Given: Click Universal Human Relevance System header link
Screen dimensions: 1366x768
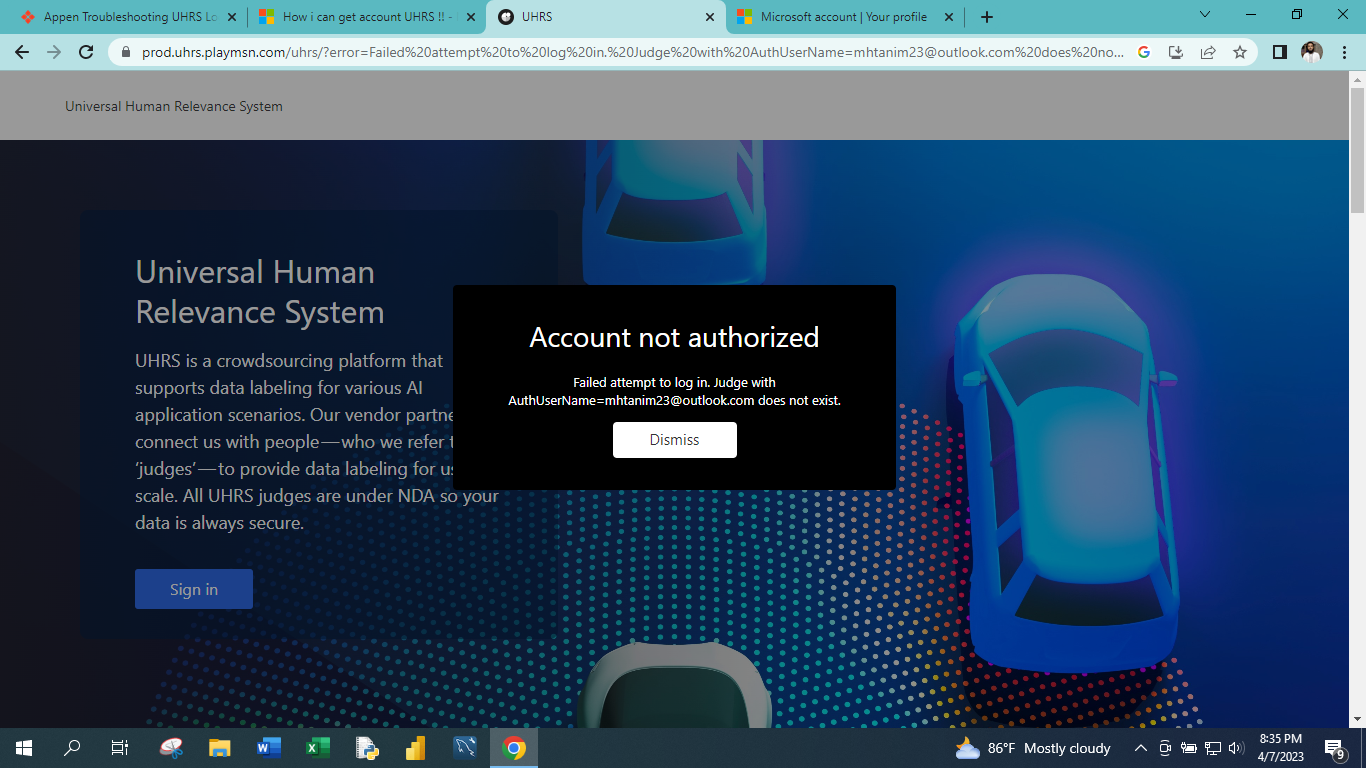Looking at the screenshot, I should tap(174, 106).
